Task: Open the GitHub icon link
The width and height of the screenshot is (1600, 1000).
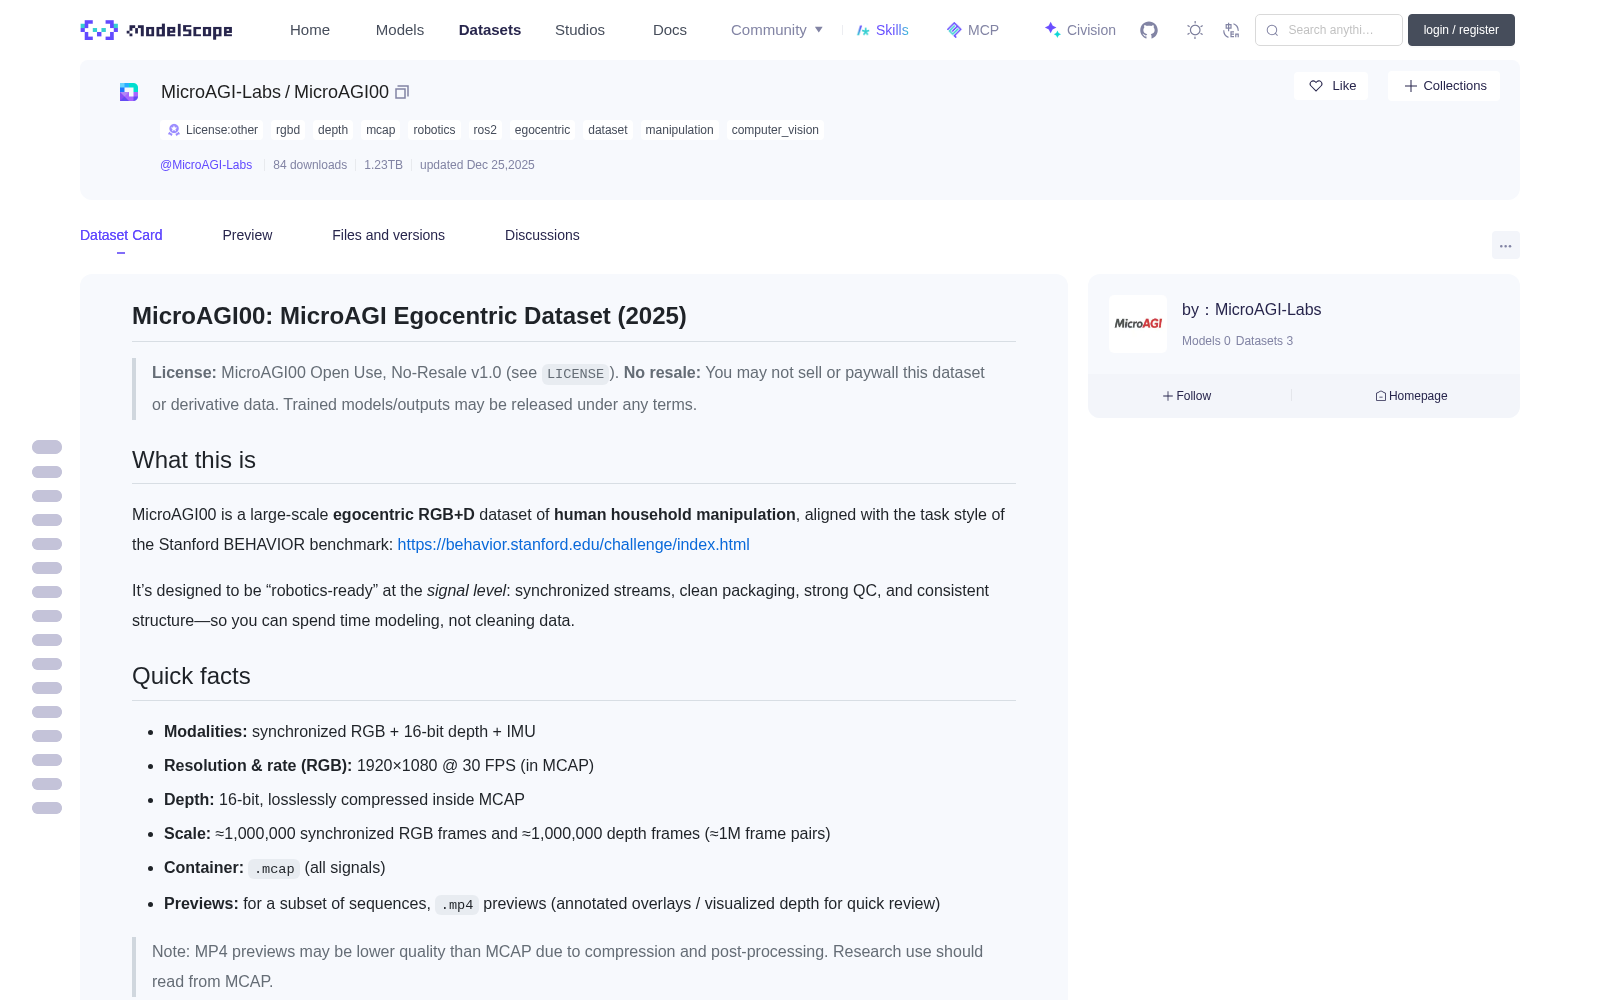Action: click(x=1149, y=30)
